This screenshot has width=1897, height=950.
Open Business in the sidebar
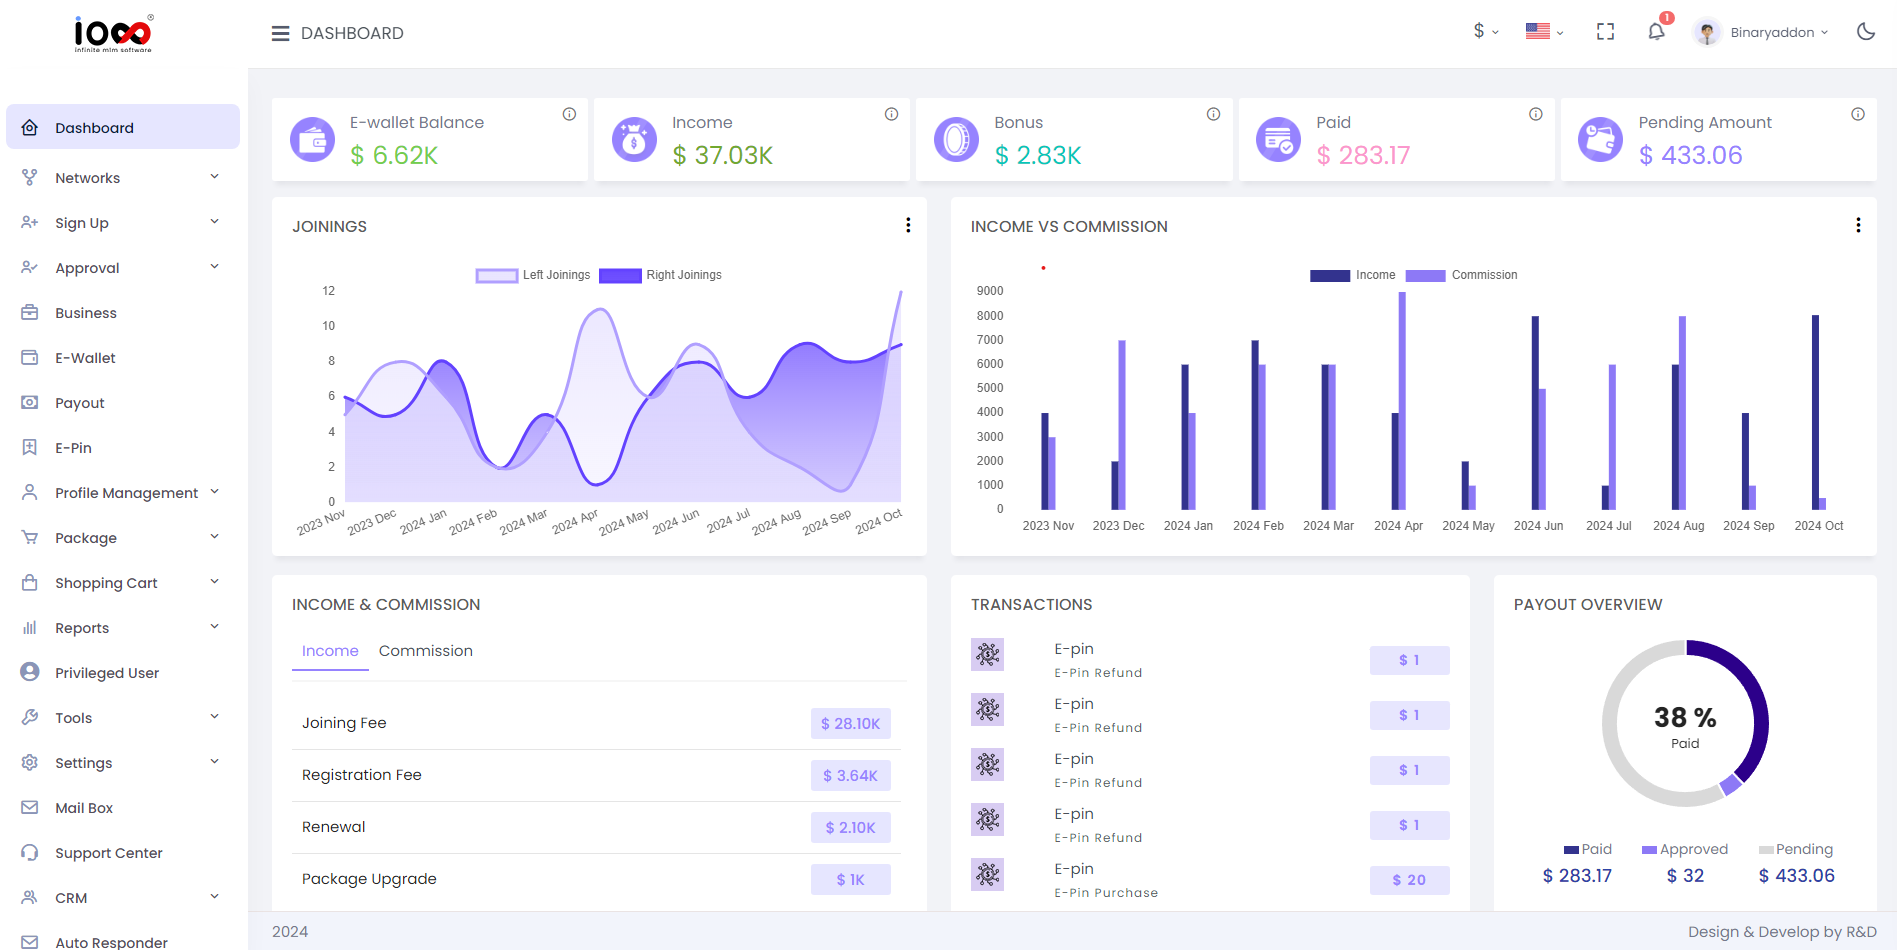[x=123, y=312]
